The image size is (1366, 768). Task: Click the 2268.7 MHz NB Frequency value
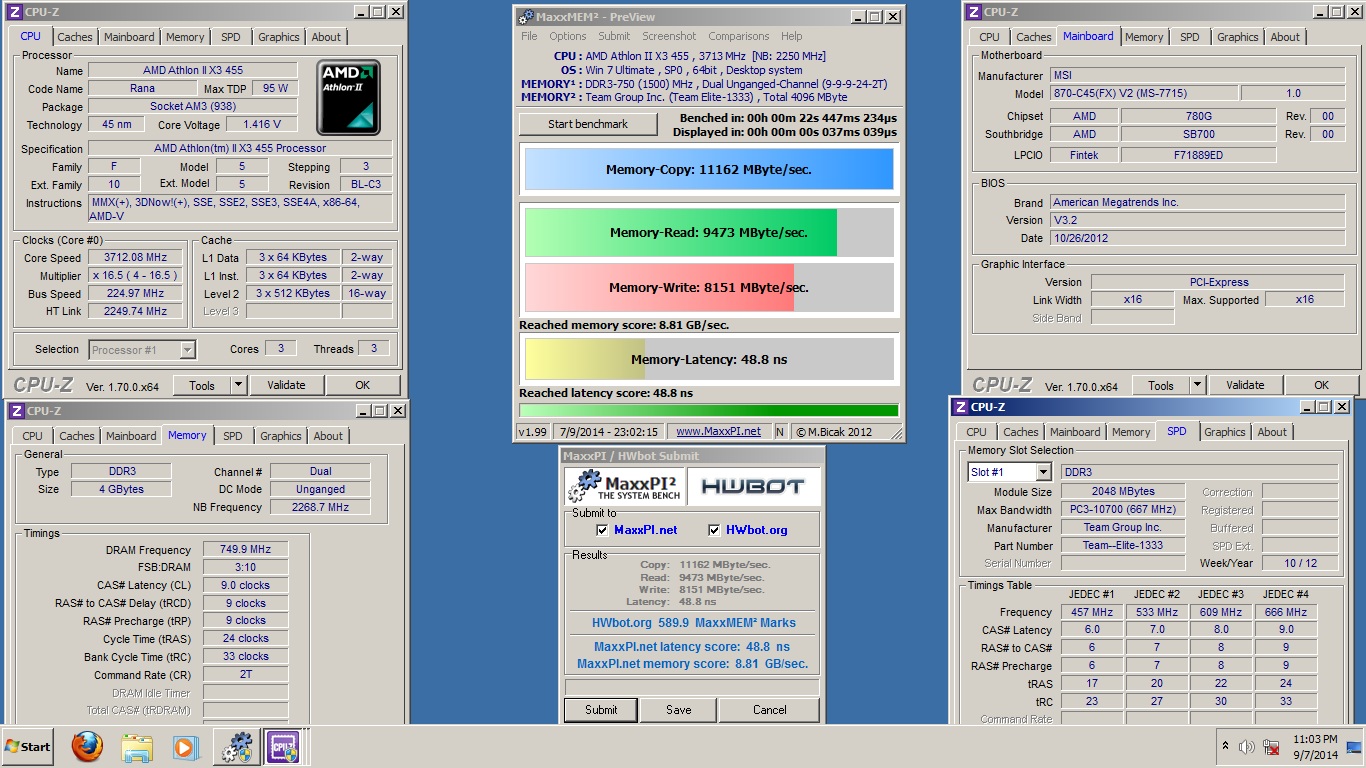(320, 507)
